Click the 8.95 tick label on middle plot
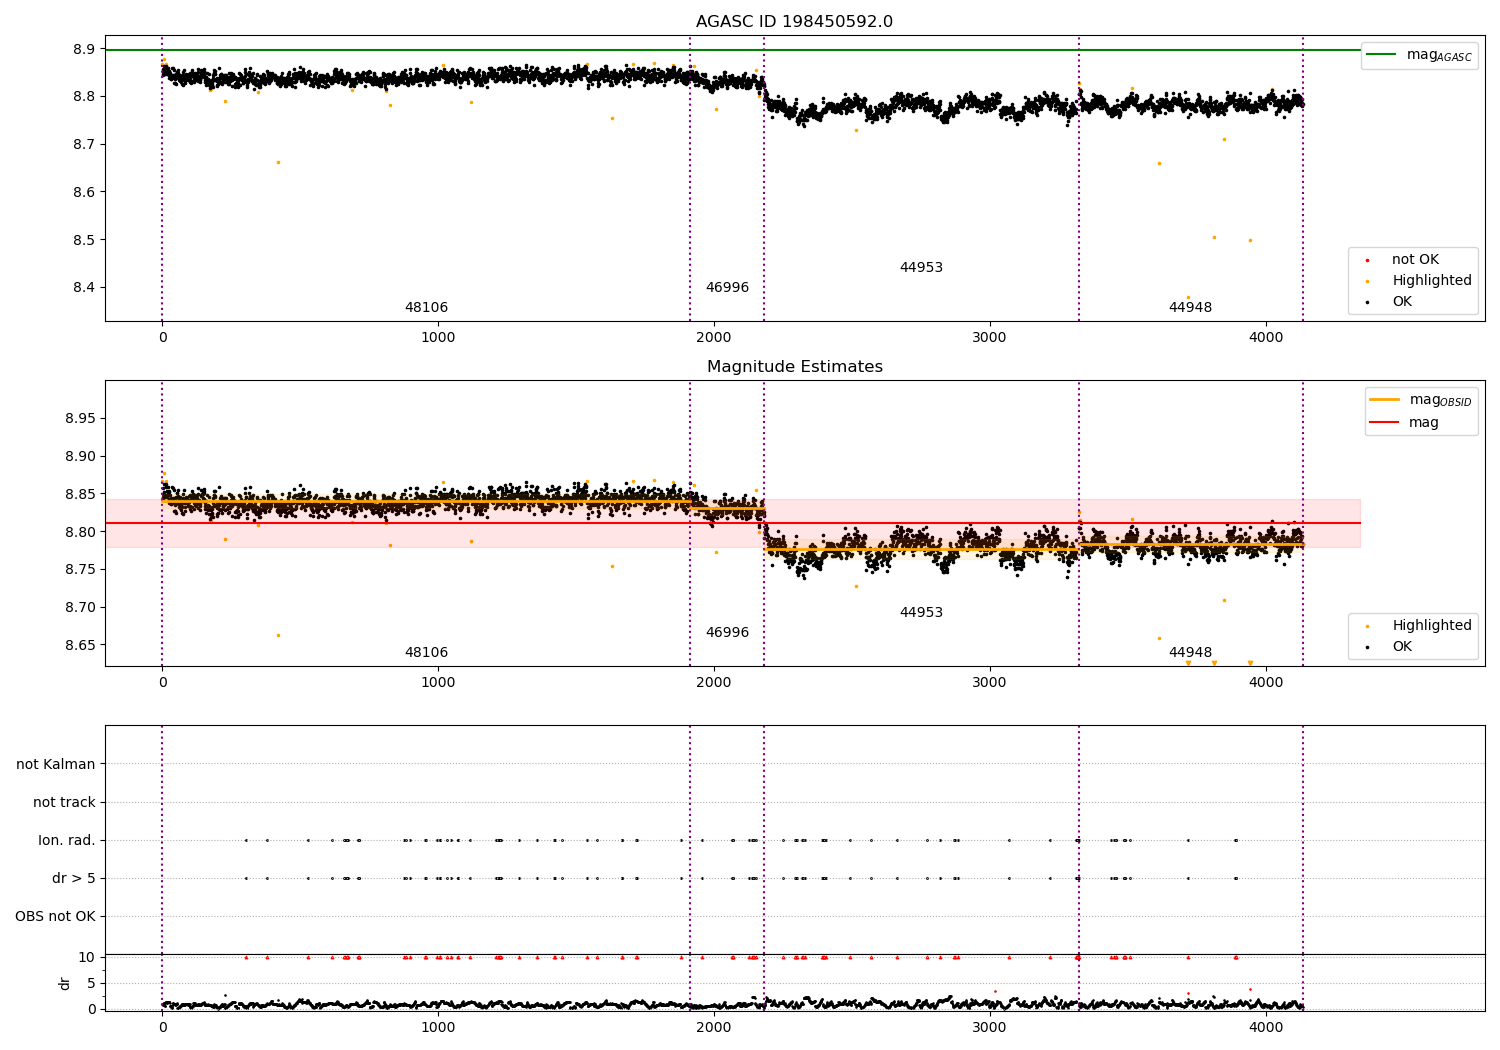 tap(79, 419)
